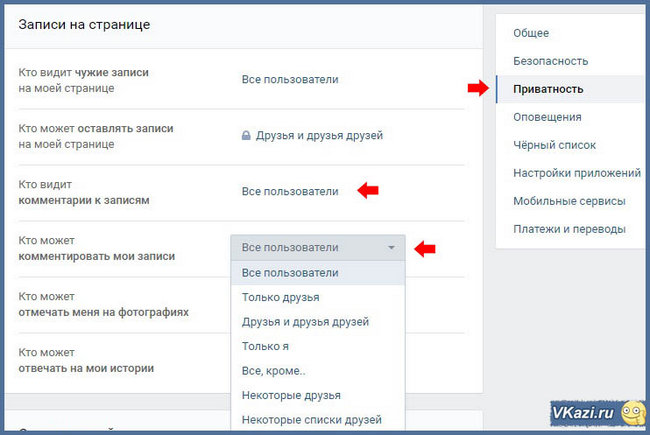Open Мобильные сервисы section
Viewport: 650px width, 435px height.
pos(569,201)
